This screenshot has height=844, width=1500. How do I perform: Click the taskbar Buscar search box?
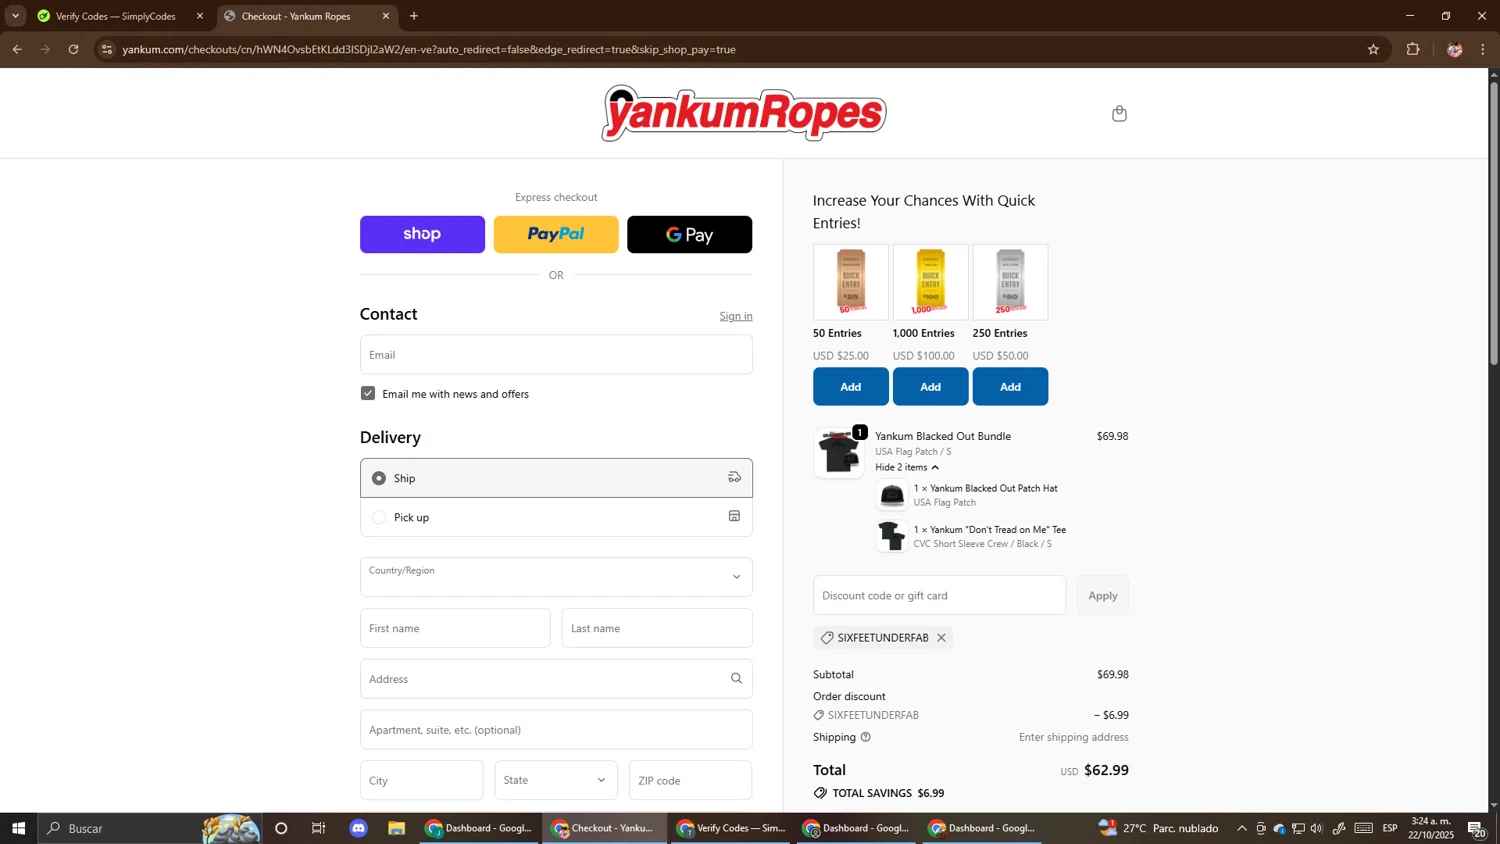point(150,828)
